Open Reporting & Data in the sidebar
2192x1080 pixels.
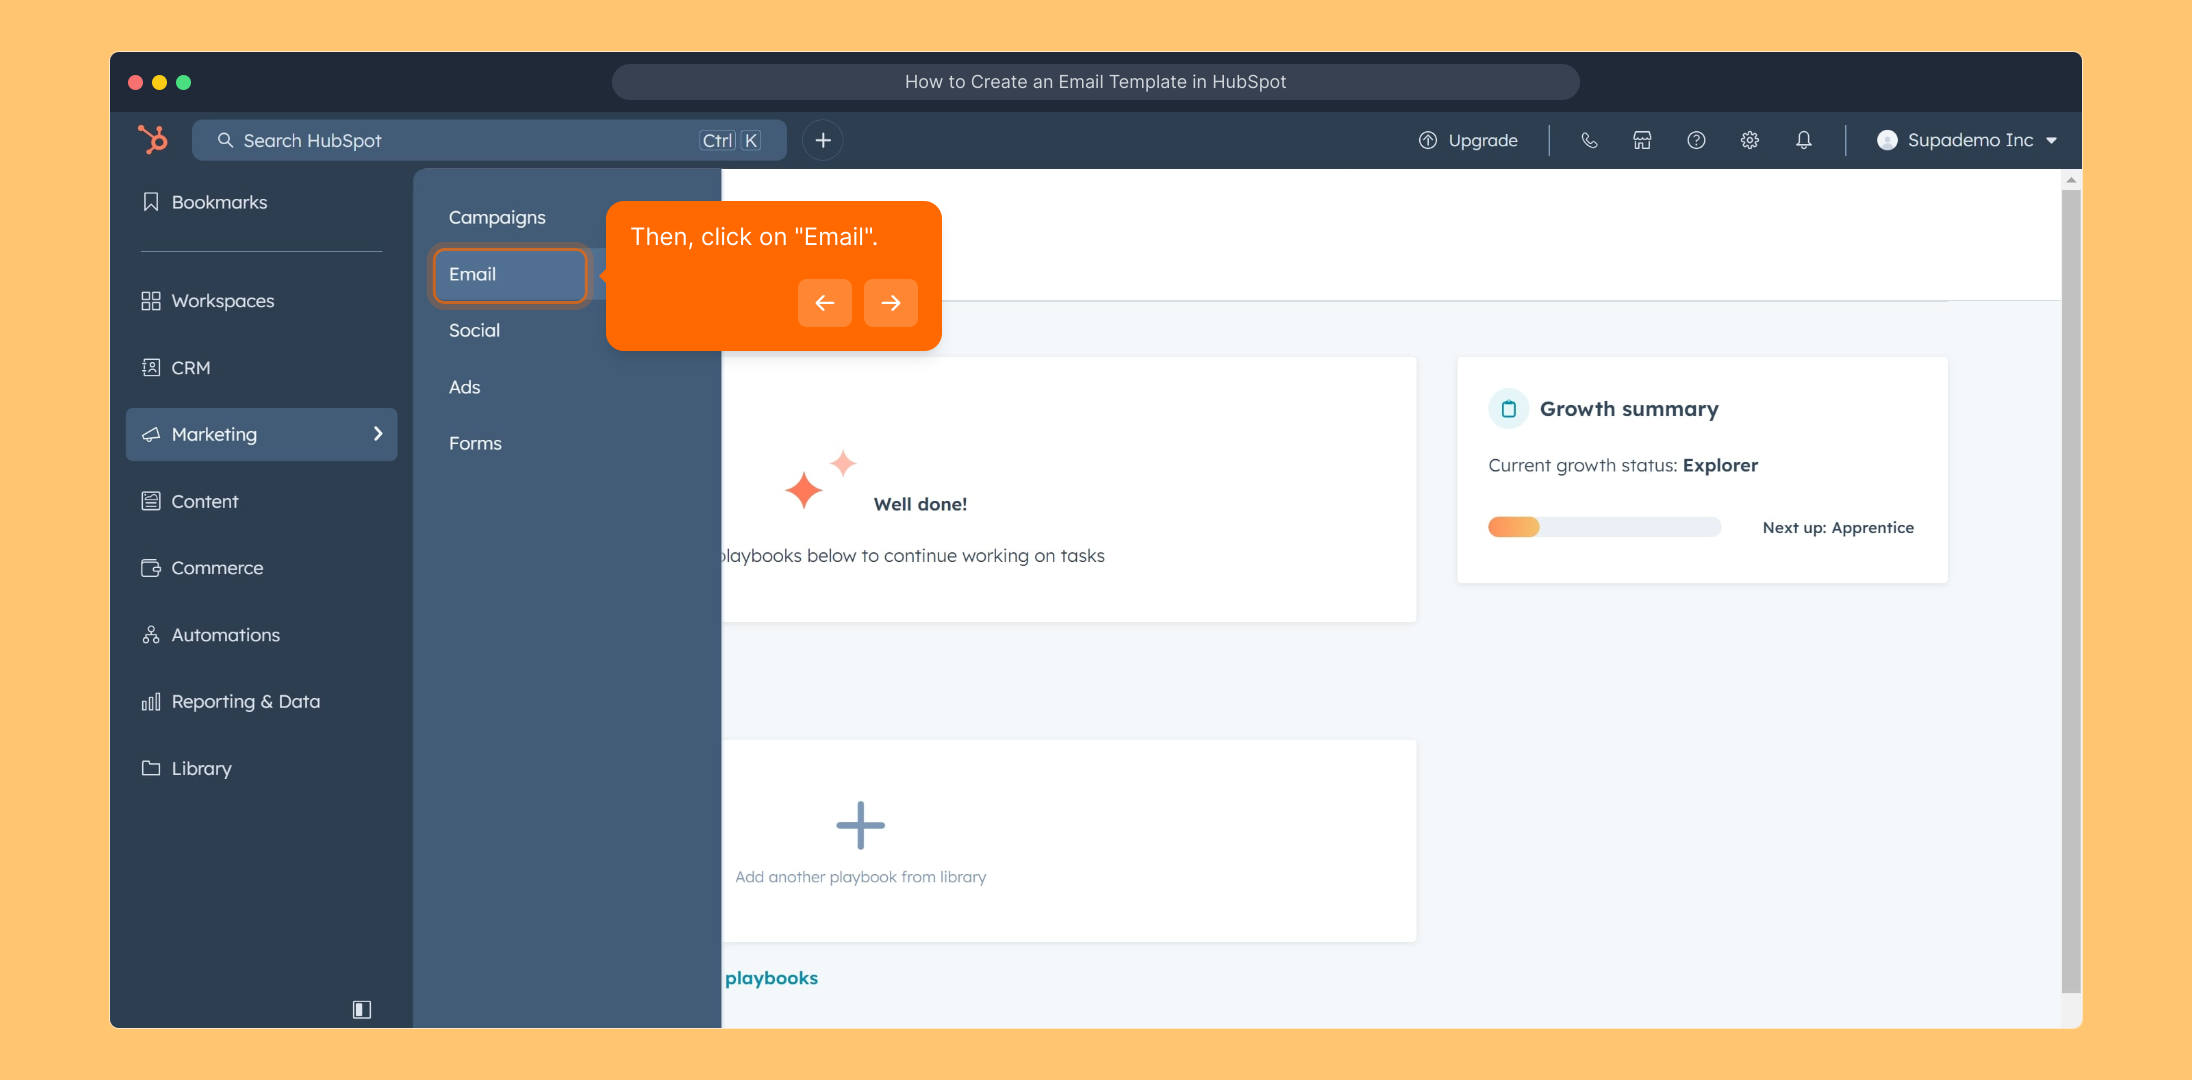click(245, 701)
